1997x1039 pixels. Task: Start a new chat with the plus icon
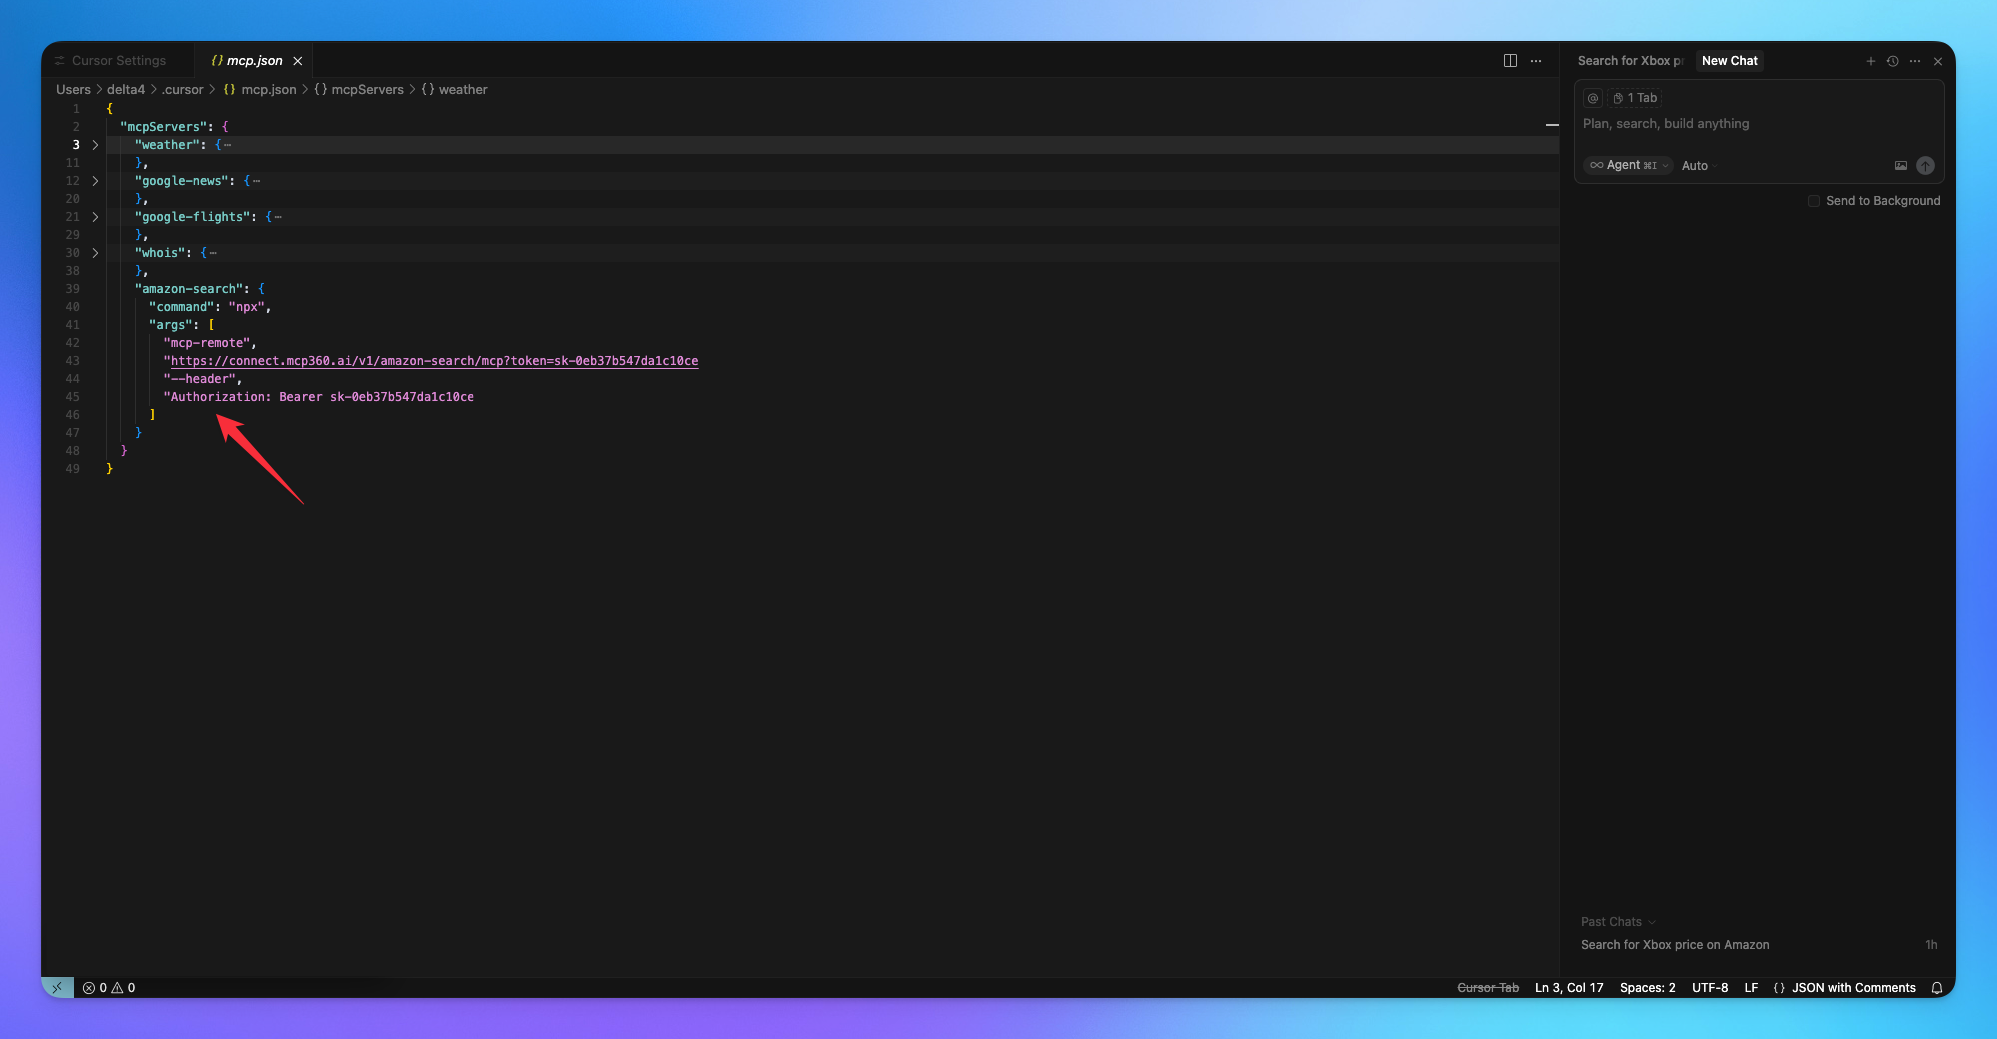(1870, 60)
